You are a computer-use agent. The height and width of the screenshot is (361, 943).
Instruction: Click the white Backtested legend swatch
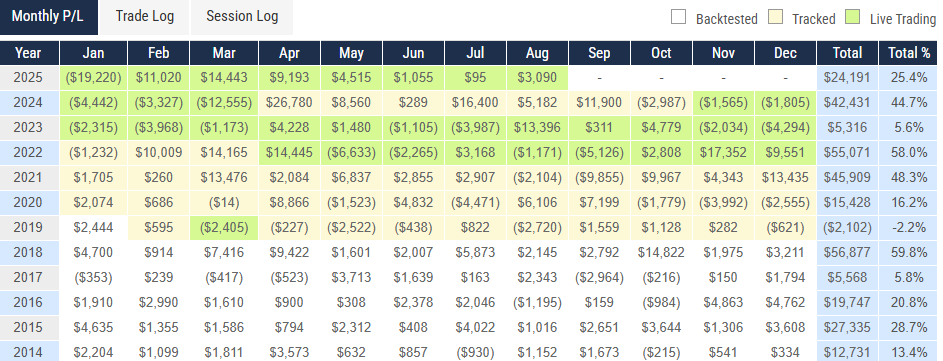pos(678,17)
